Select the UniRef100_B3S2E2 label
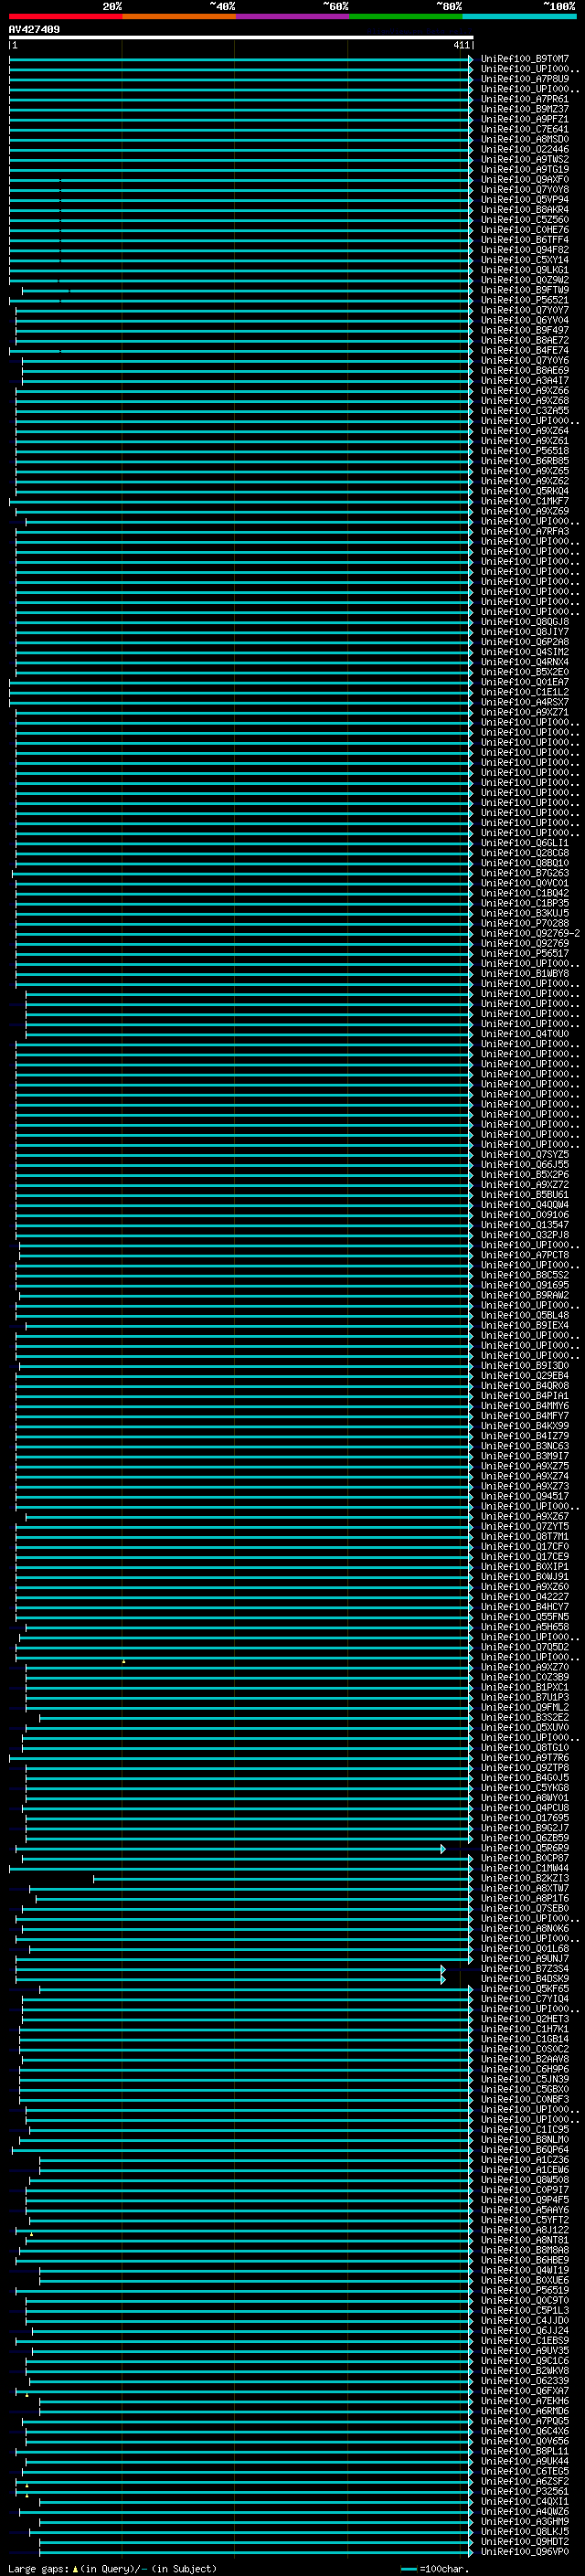Image resolution: width=585 pixels, height=2576 pixels. click(525, 1717)
